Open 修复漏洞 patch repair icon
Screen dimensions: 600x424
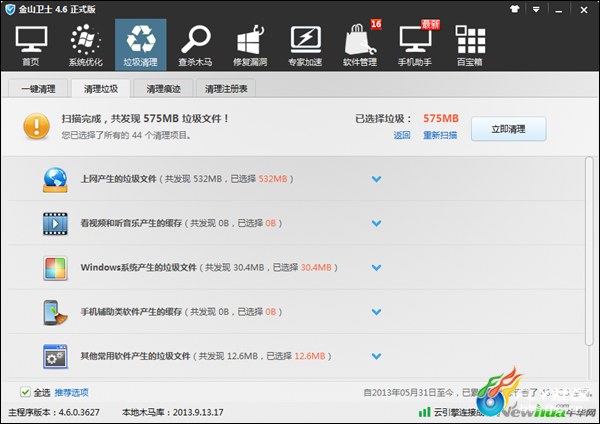click(x=250, y=45)
